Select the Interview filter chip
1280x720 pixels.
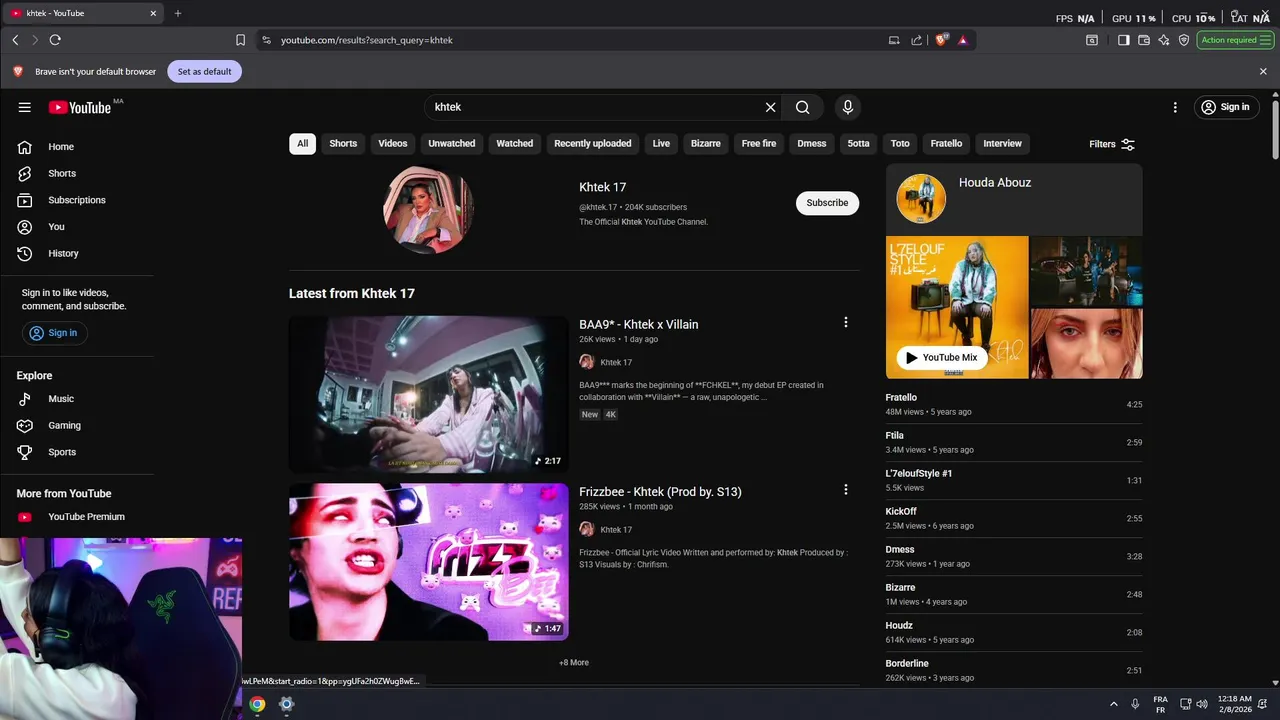click(1003, 143)
